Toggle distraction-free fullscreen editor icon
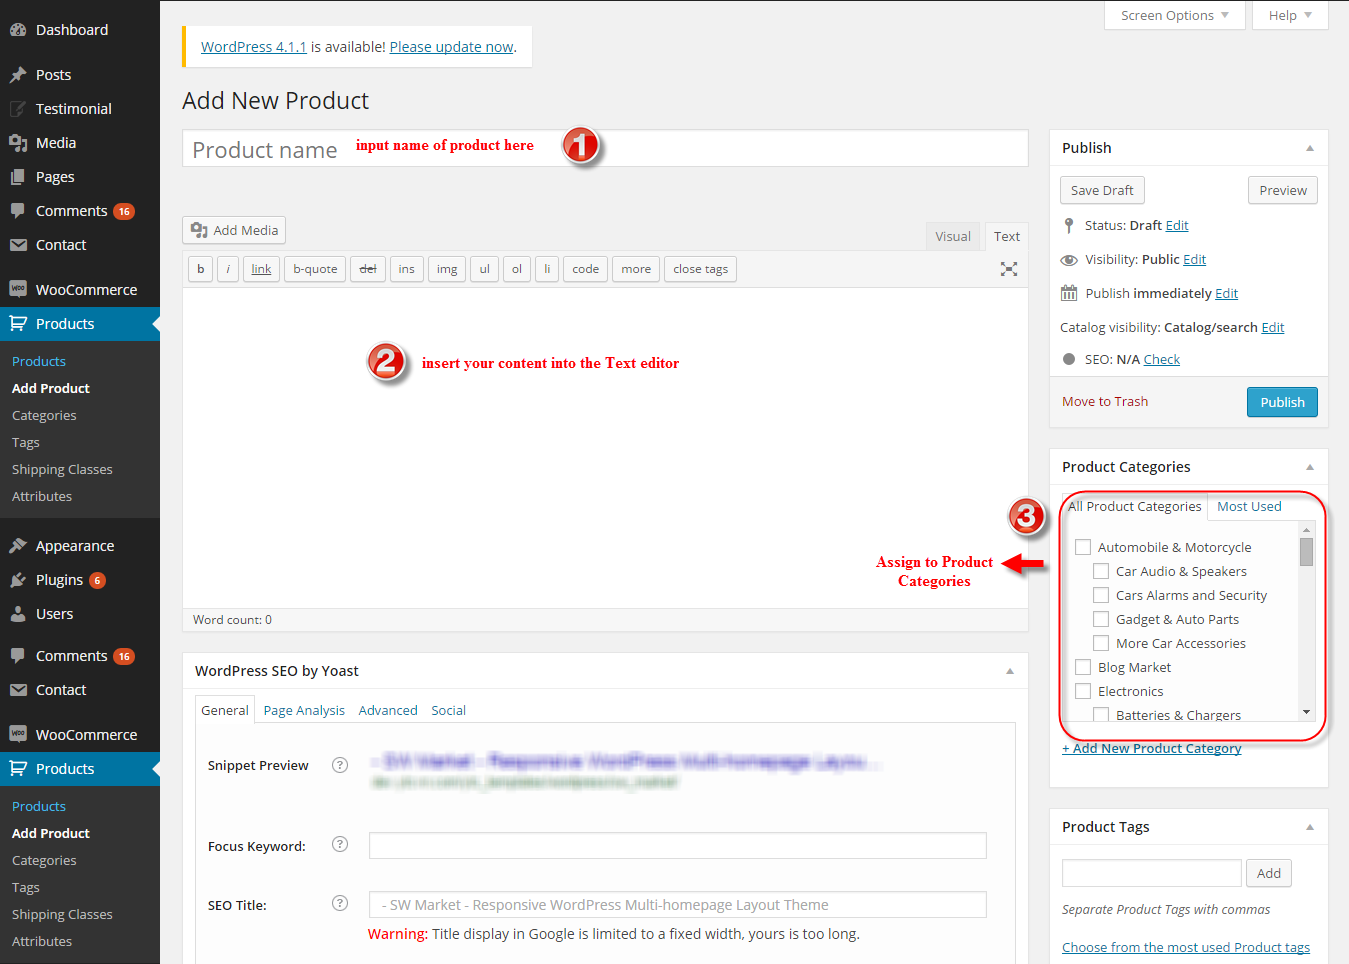This screenshot has width=1349, height=964. (1009, 269)
